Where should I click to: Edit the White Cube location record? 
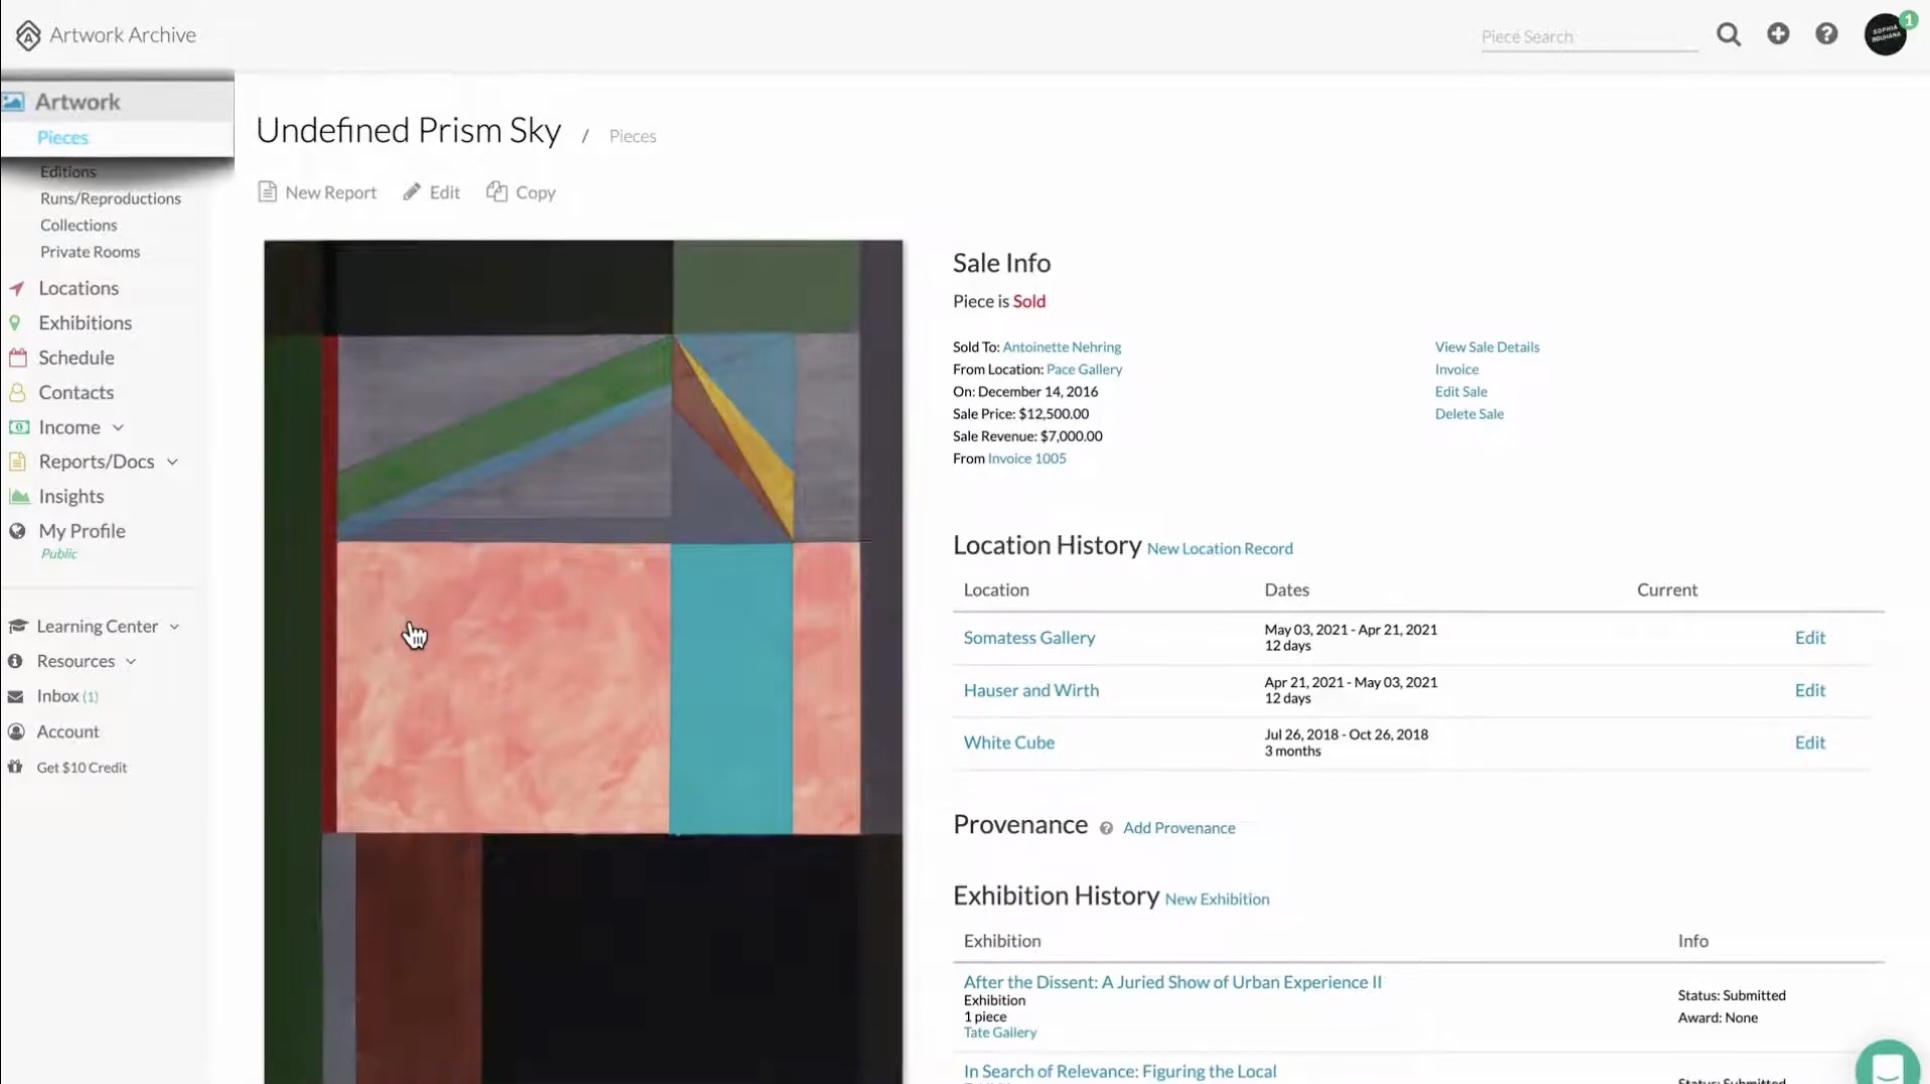(1809, 742)
